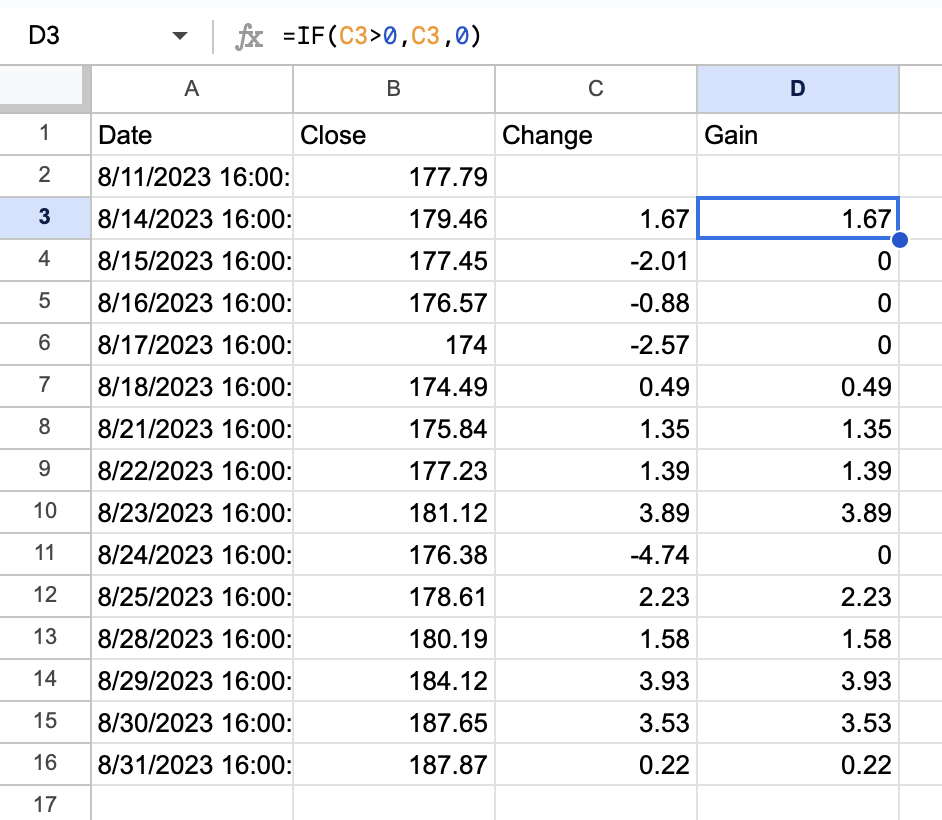942x820 pixels.
Task: Select row 17 header
Action: click(x=44, y=804)
